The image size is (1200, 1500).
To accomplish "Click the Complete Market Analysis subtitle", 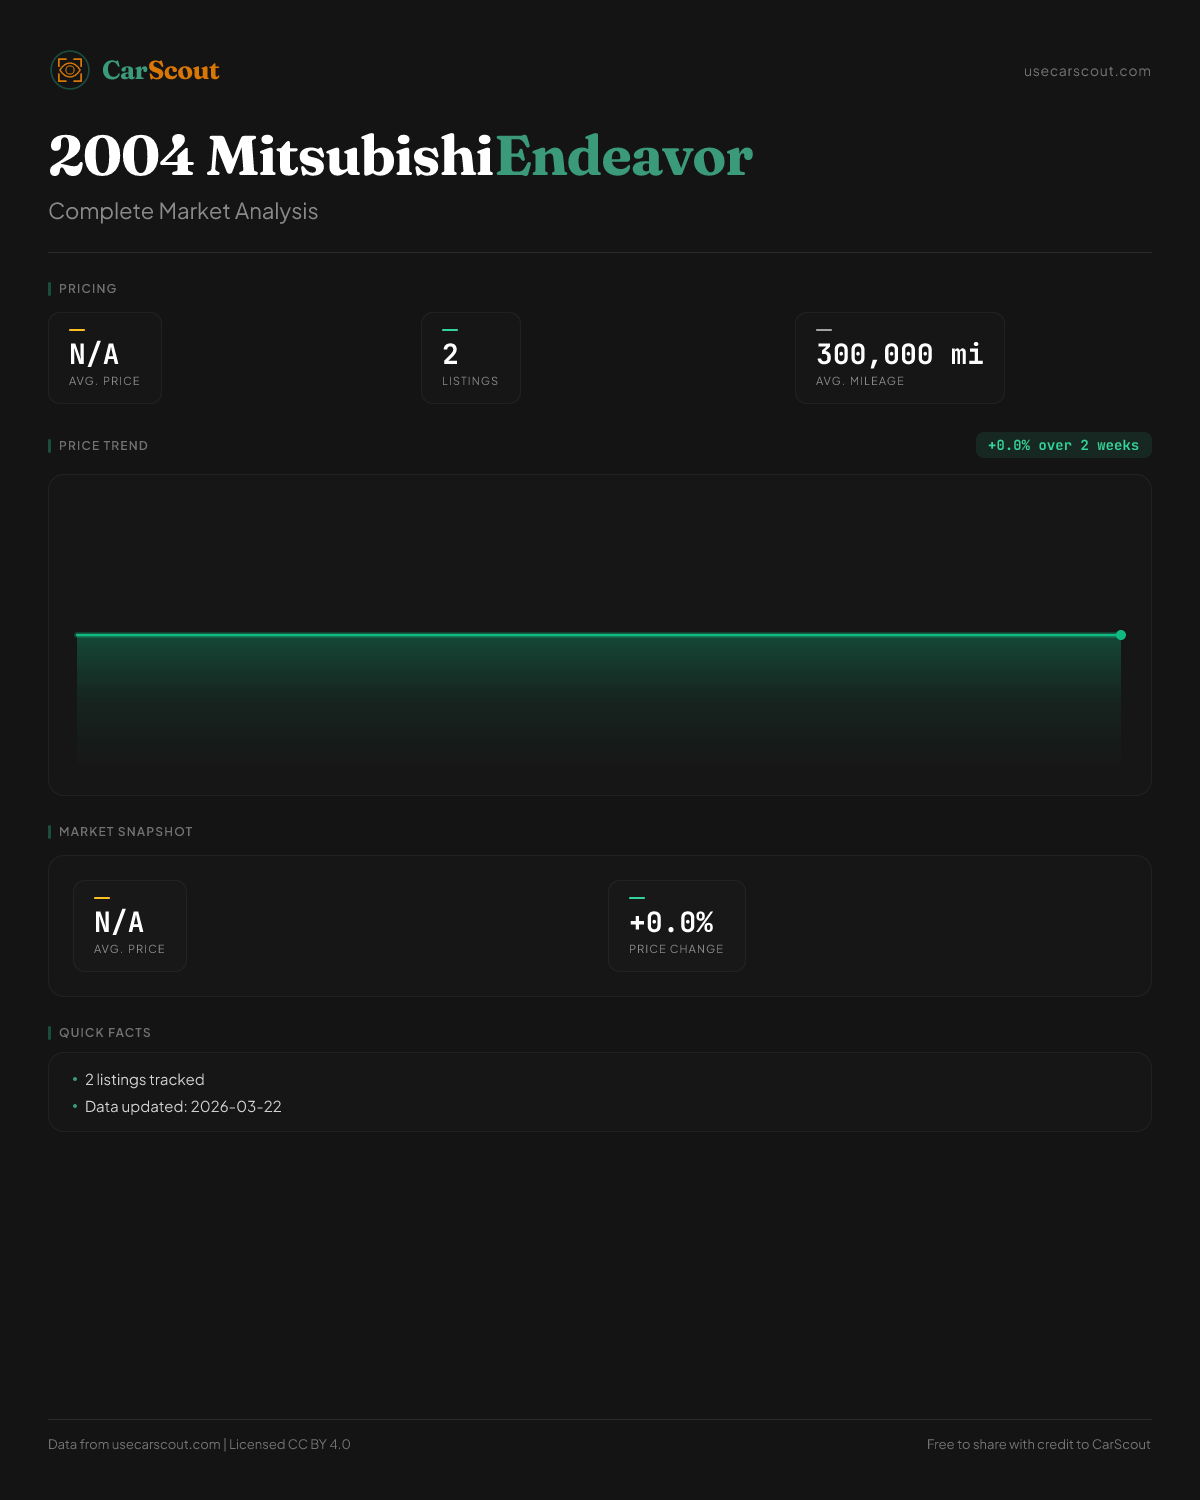I will point(183,212).
